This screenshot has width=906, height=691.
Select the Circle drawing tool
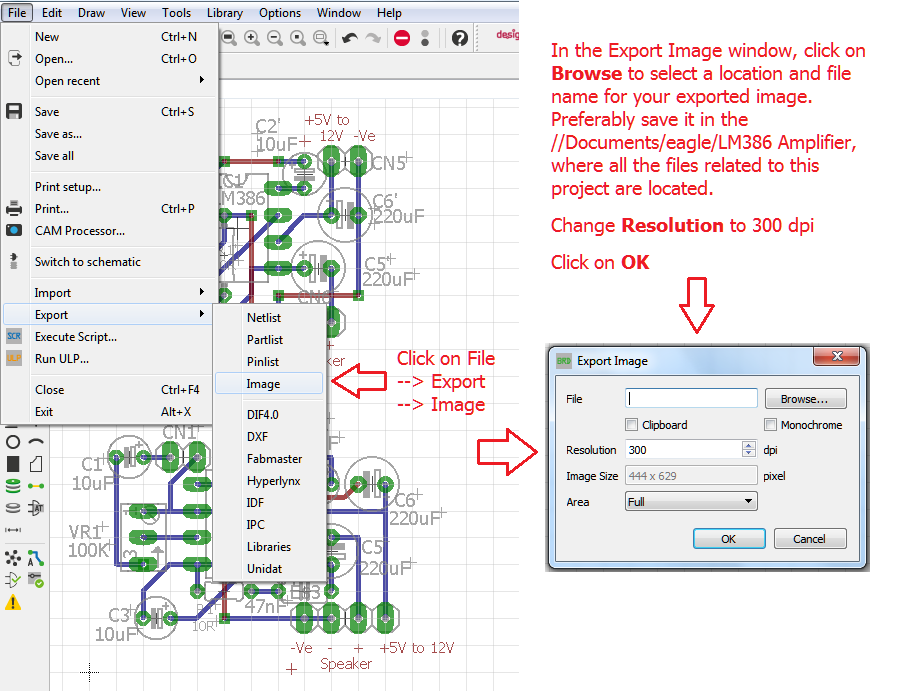click(12, 442)
